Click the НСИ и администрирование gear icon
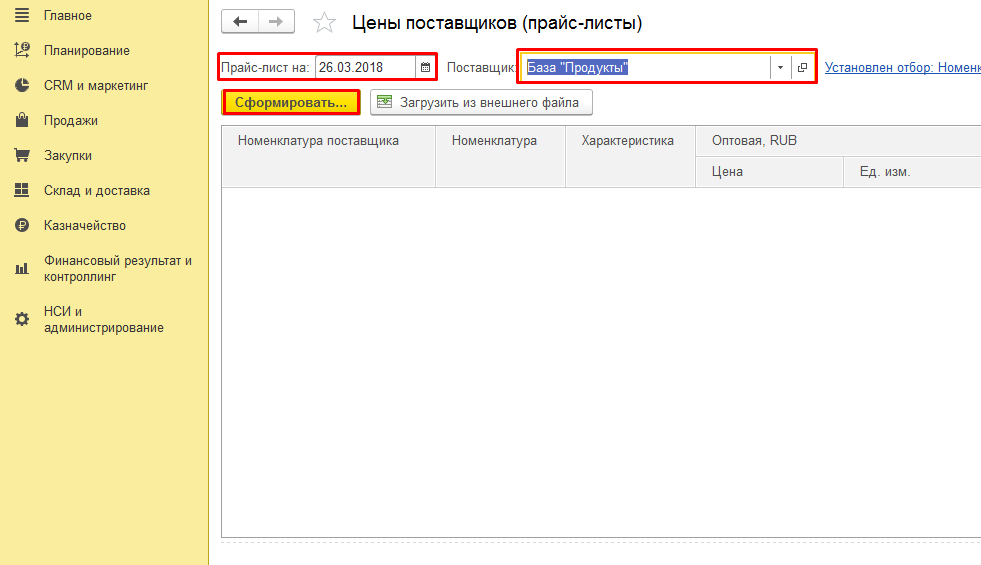981x565 pixels. point(21,320)
